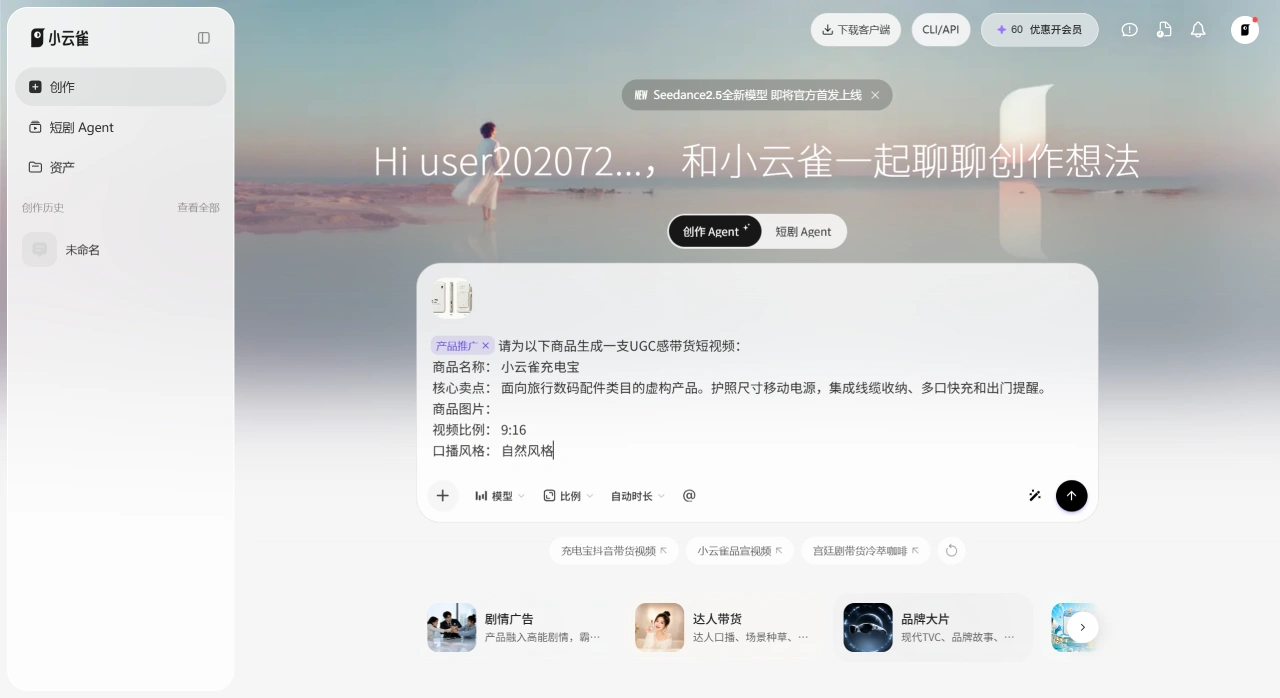1280x698 pixels.
Task: Open the 未命名 history entry
Action: 121,250
